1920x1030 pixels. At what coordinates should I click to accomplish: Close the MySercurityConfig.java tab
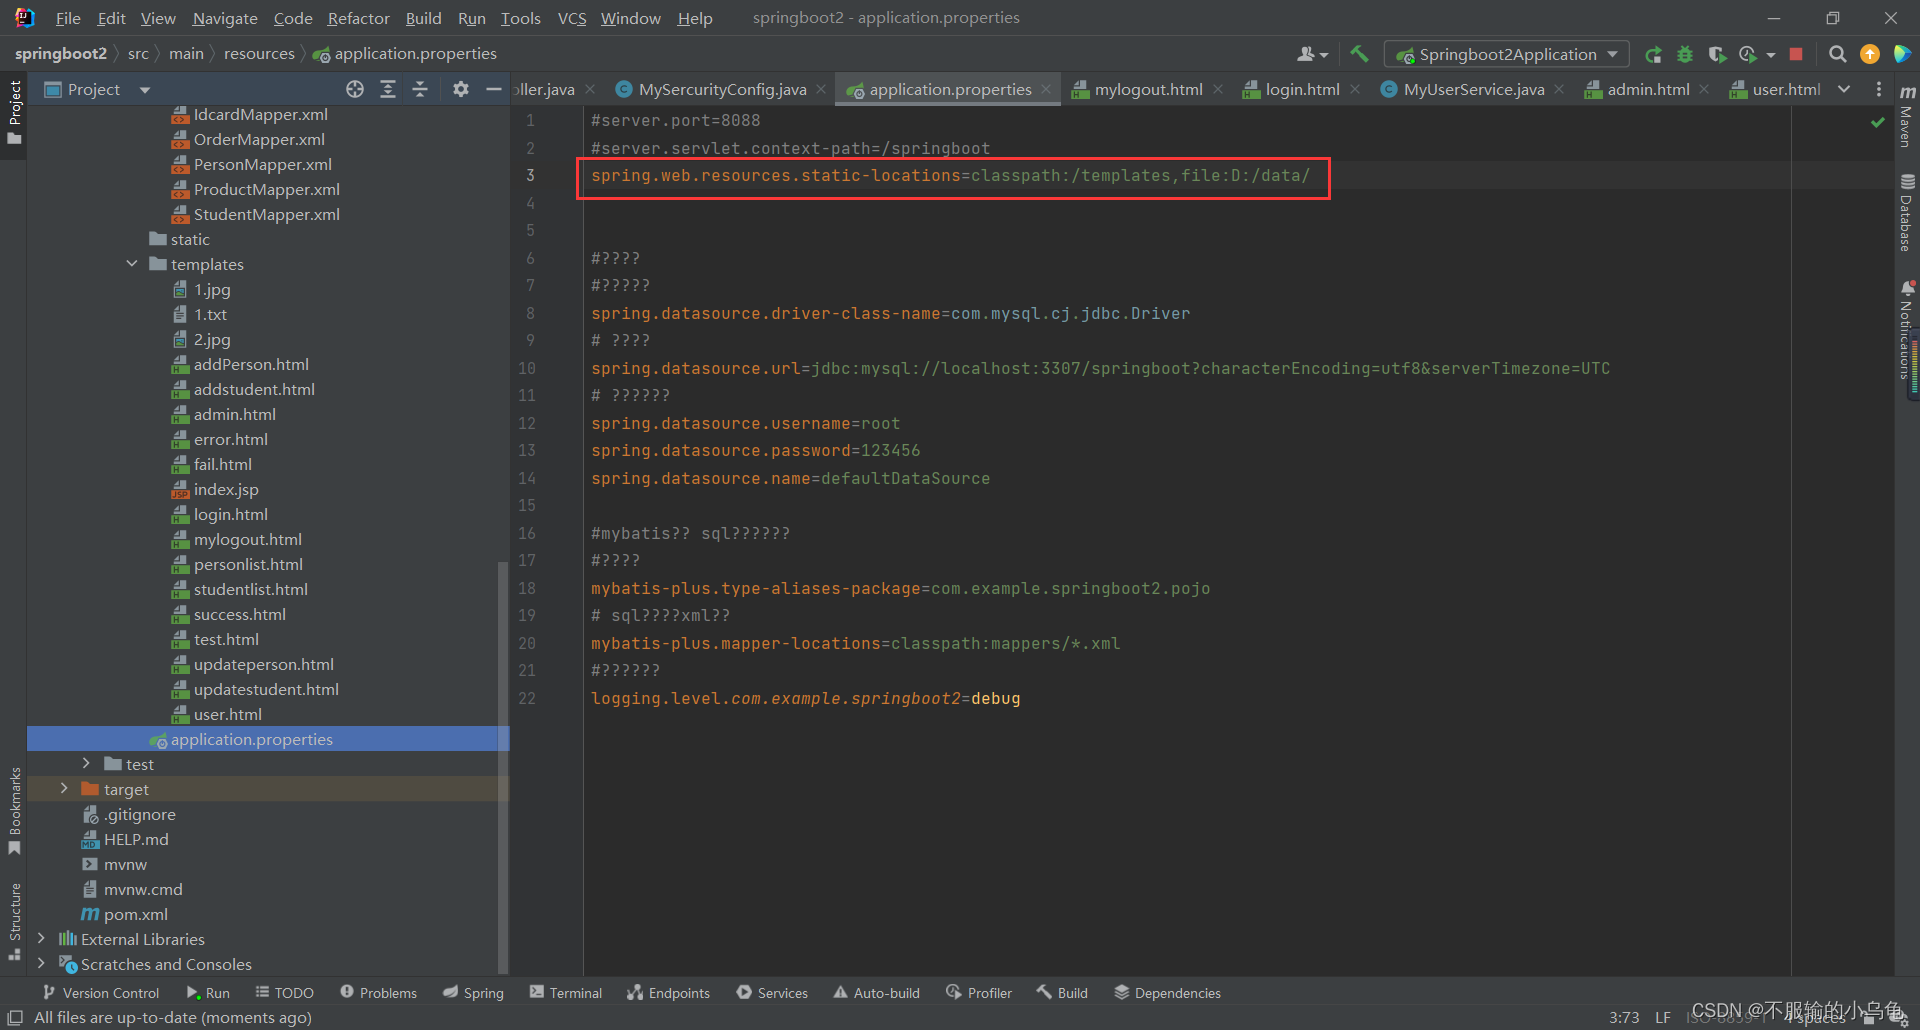(x=821, y=89)
